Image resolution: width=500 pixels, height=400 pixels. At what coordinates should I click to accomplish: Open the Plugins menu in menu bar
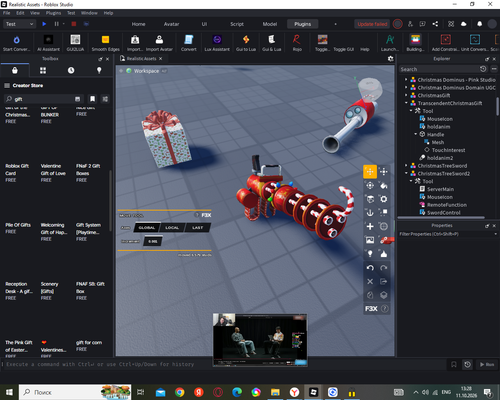point(53,13)
